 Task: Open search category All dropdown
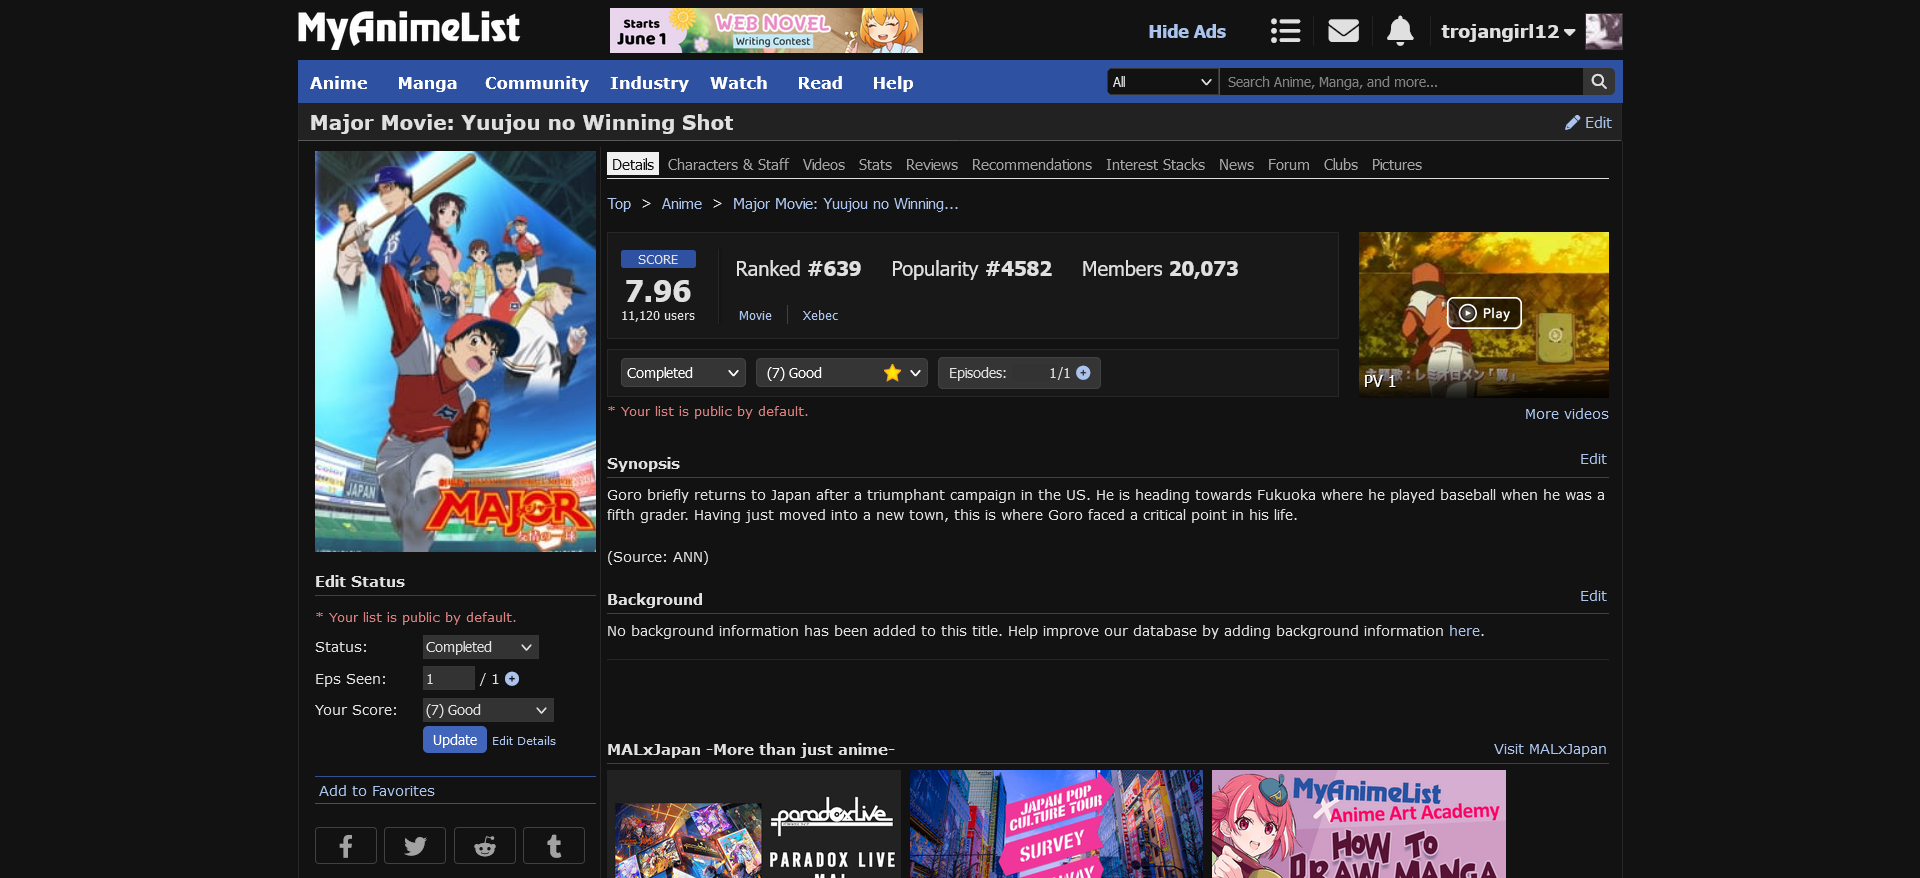[1162, 82]
